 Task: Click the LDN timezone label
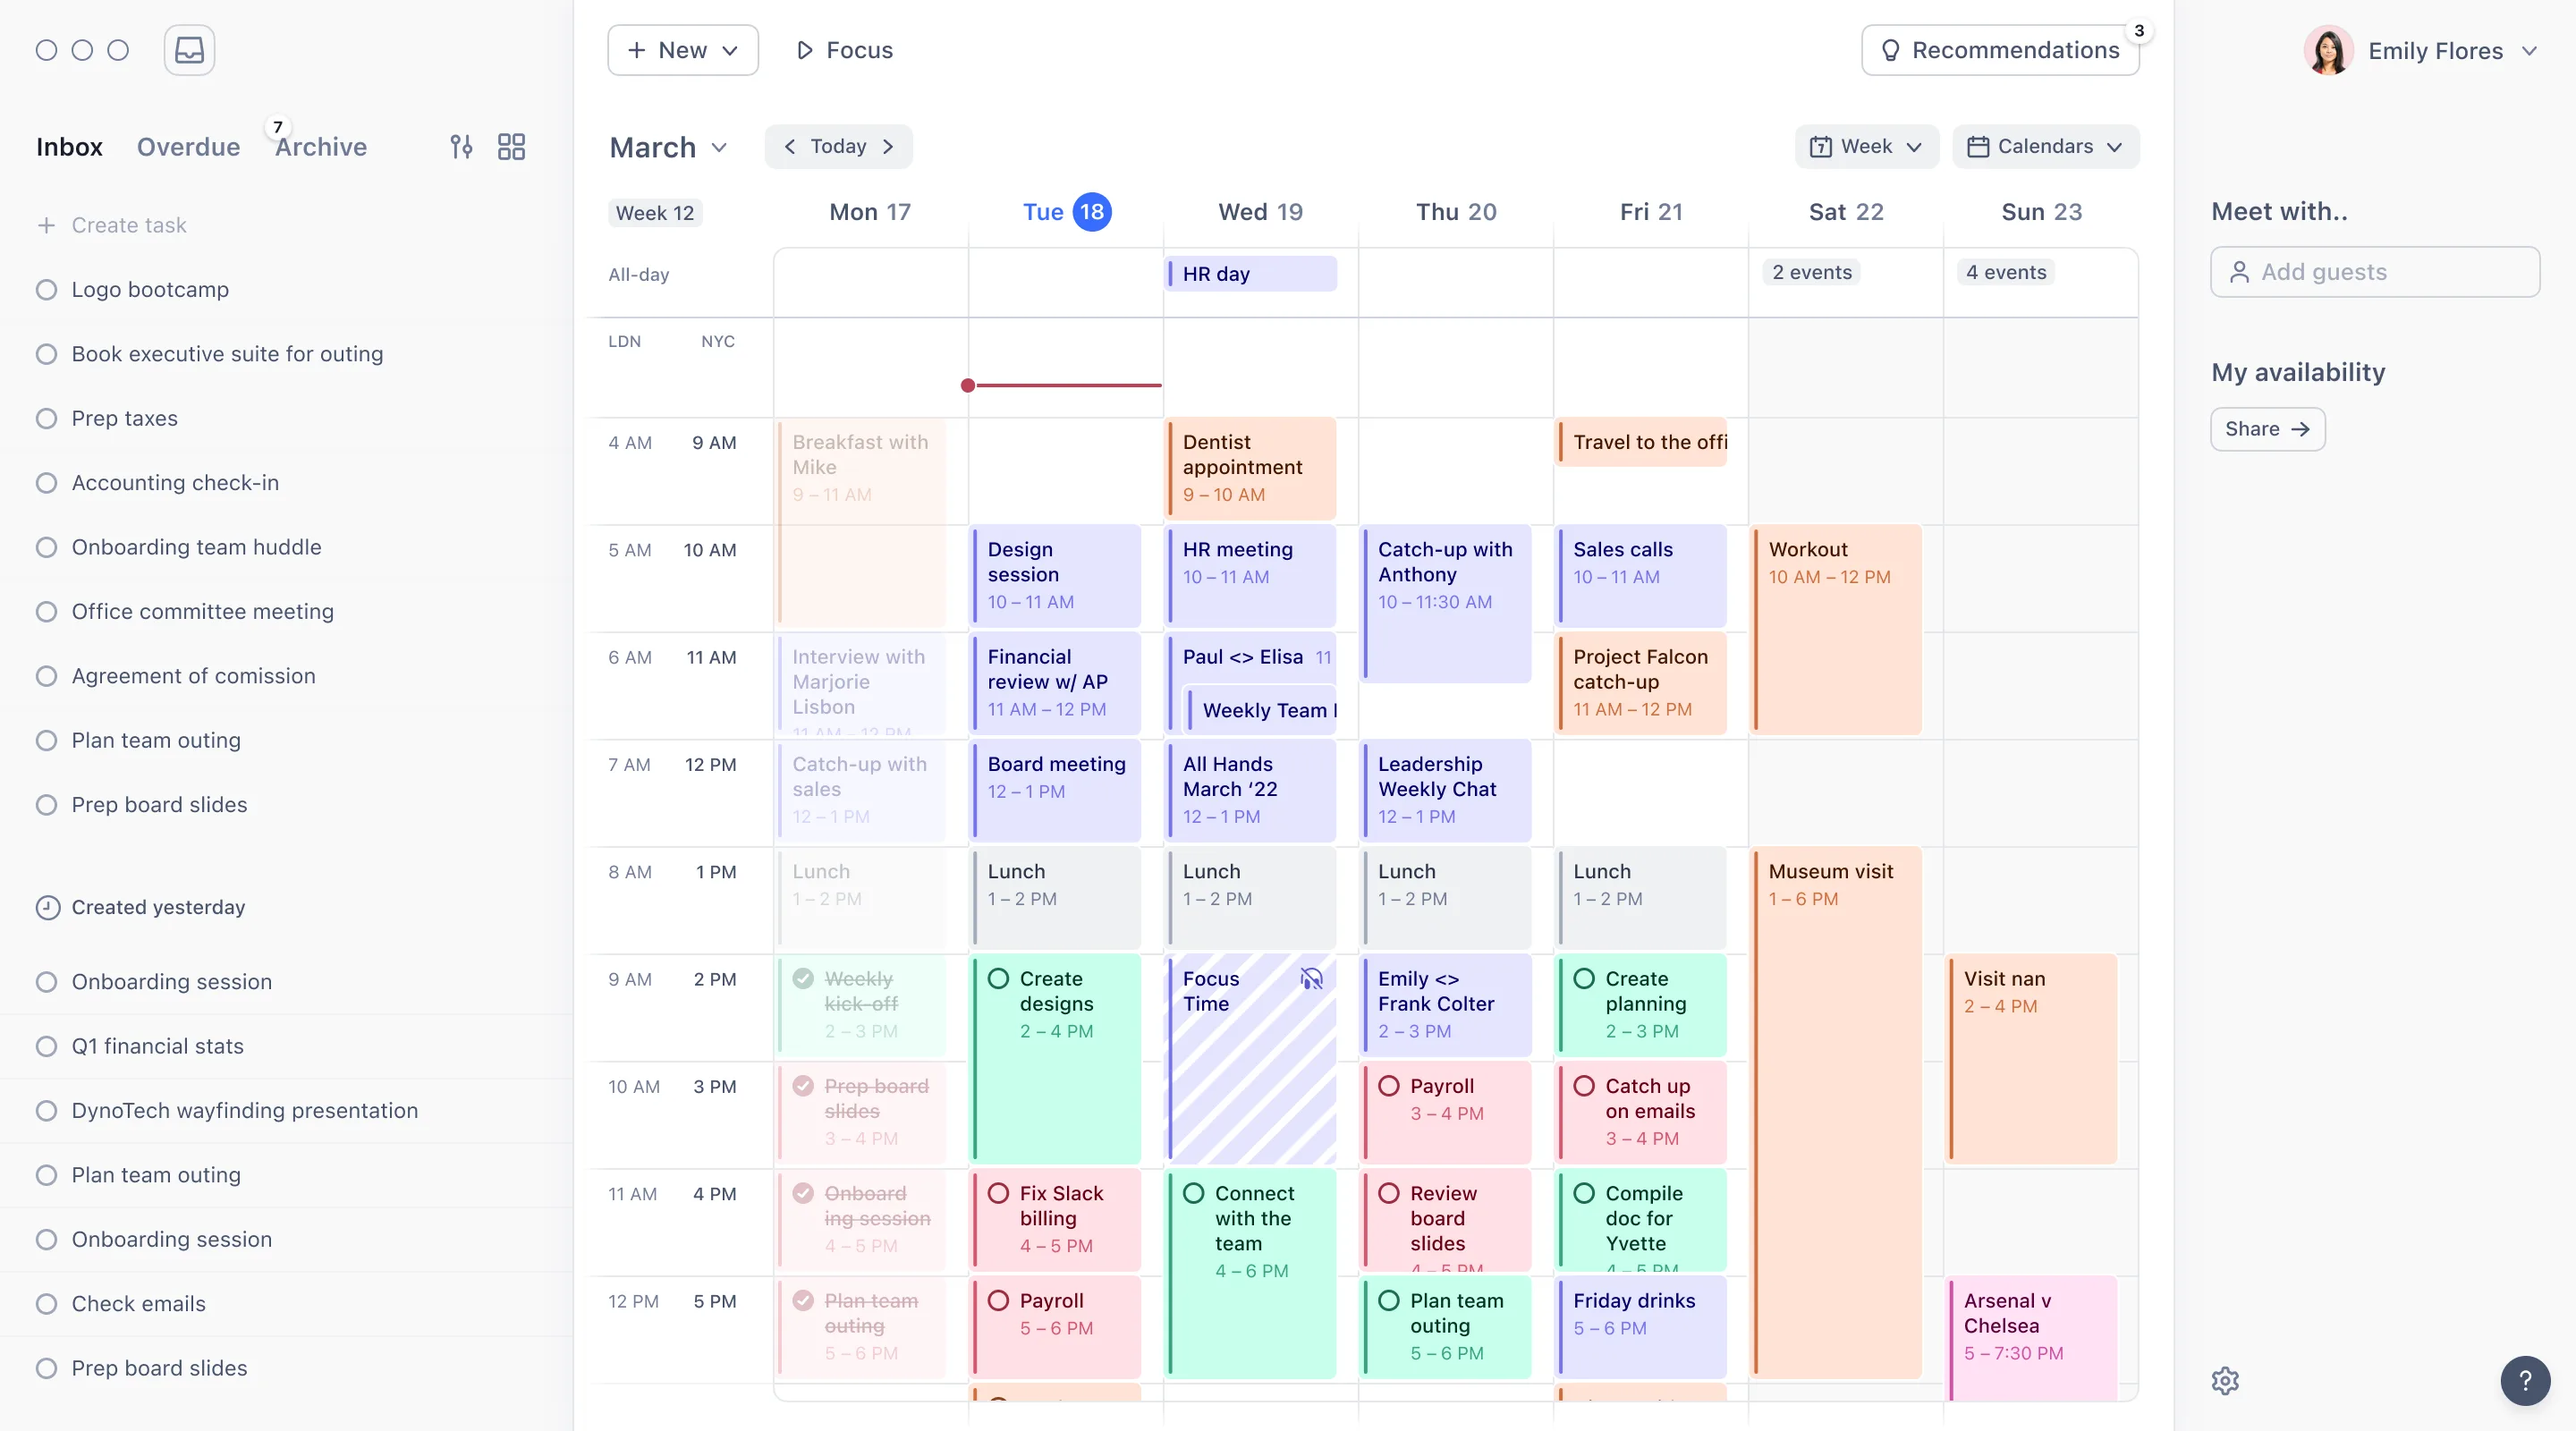pyautogui.click(x=624, y=341)
